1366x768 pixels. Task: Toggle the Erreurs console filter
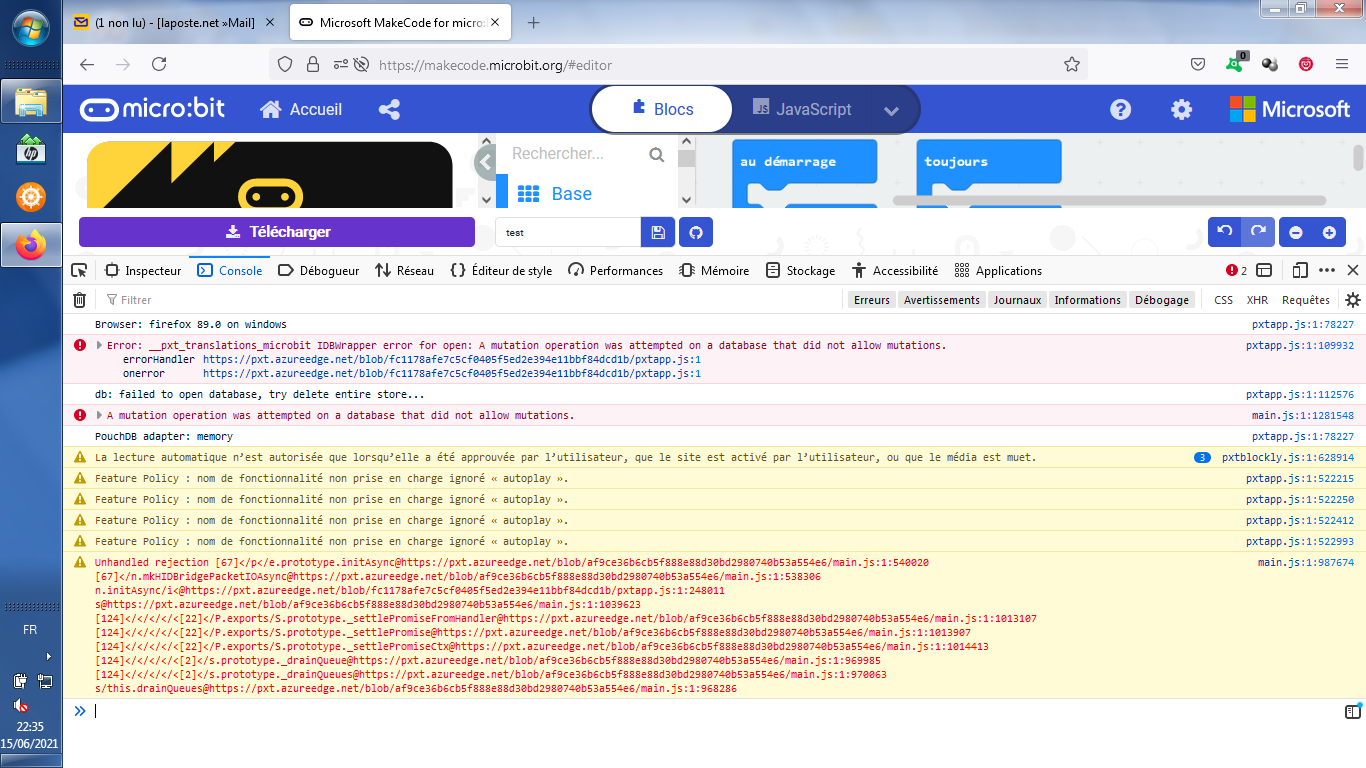coord(872,300)
